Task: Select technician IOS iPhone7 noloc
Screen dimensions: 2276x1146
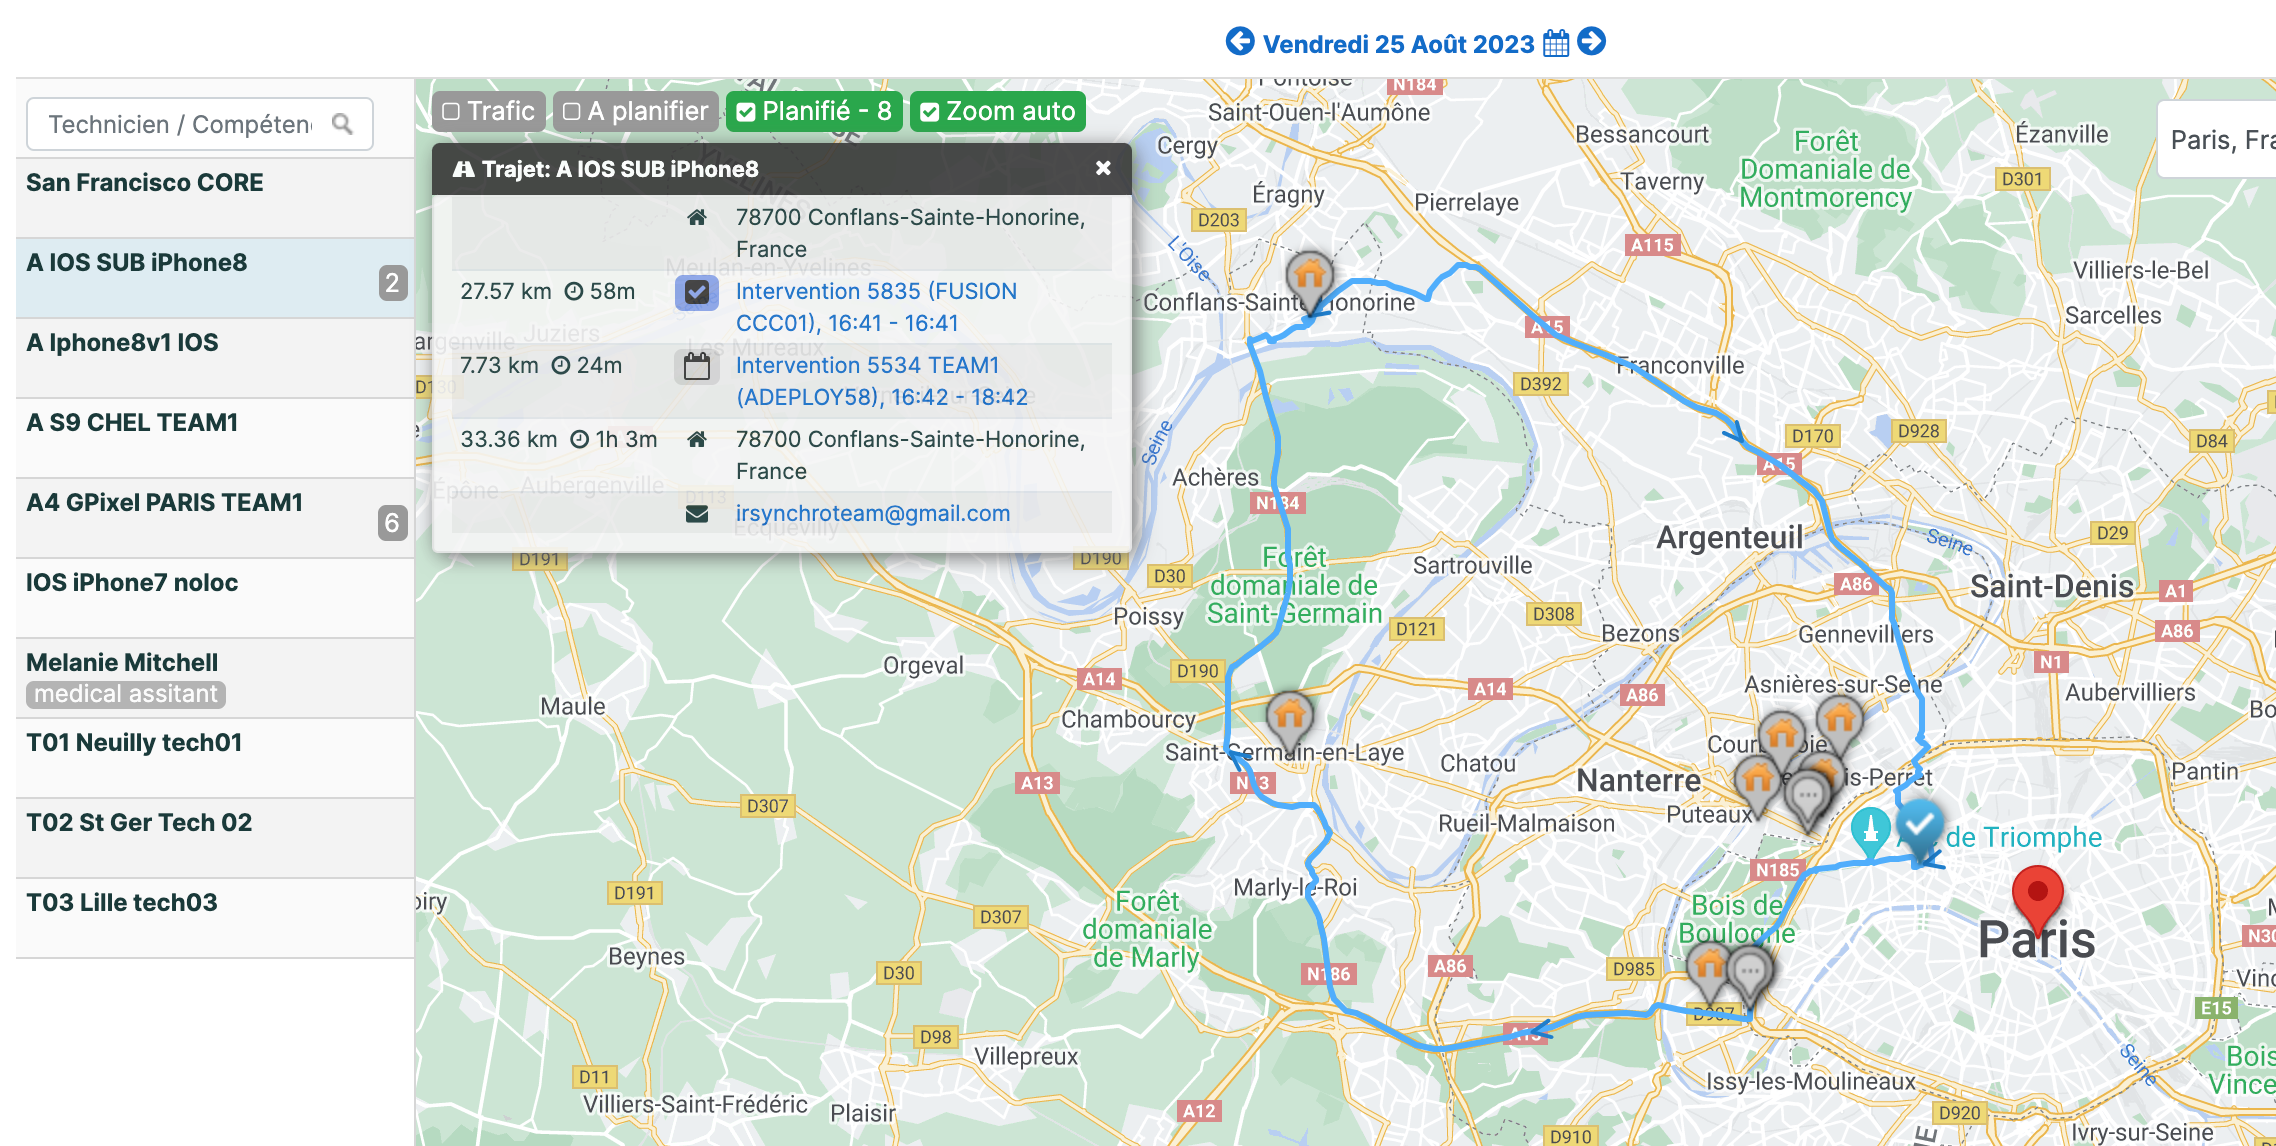Action: click(215, 598)
